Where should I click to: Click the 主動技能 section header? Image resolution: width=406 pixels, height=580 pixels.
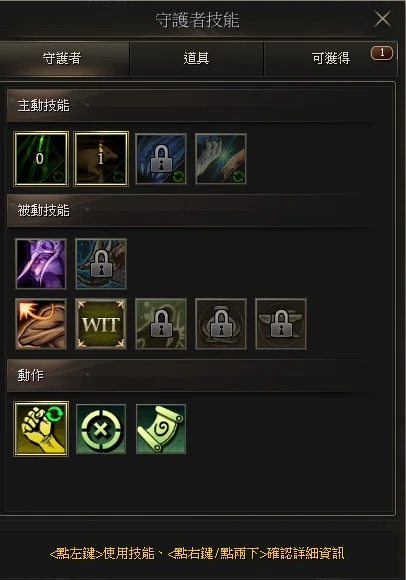tap(189, 106)
